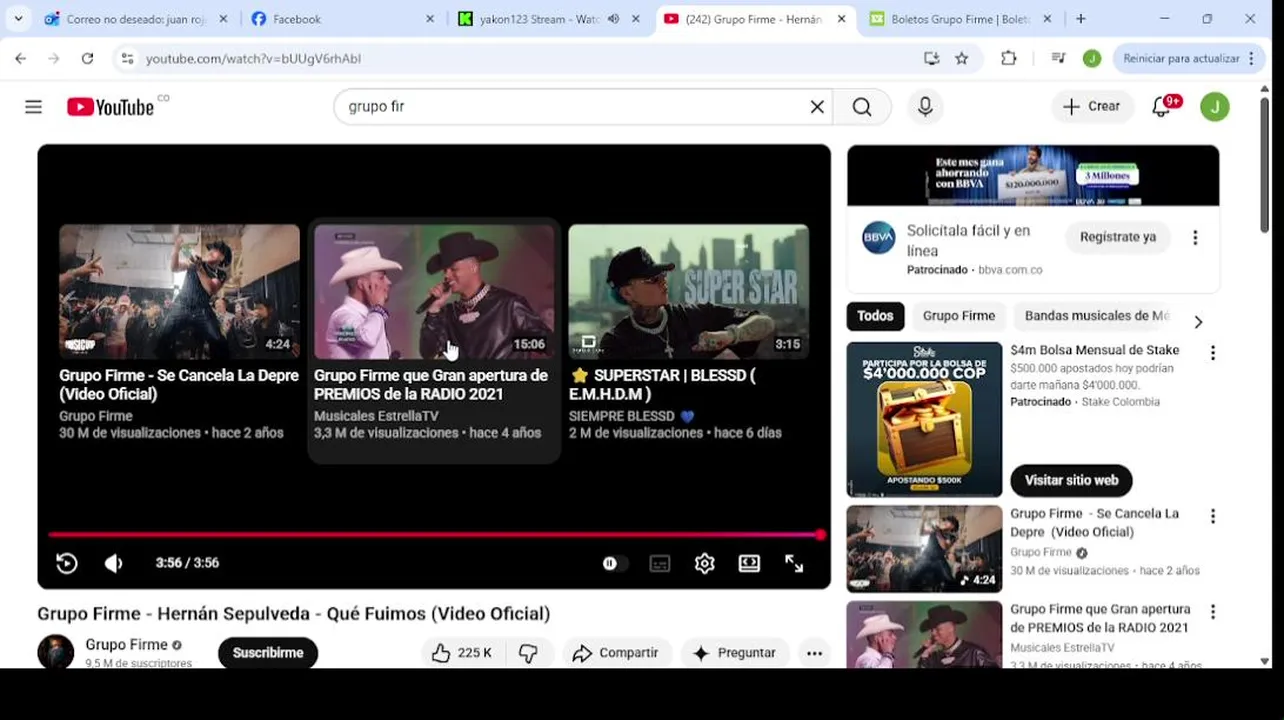Bookmark this page with the star
The width and height of the screenshot is (1284, 720).
coord(962,58)
